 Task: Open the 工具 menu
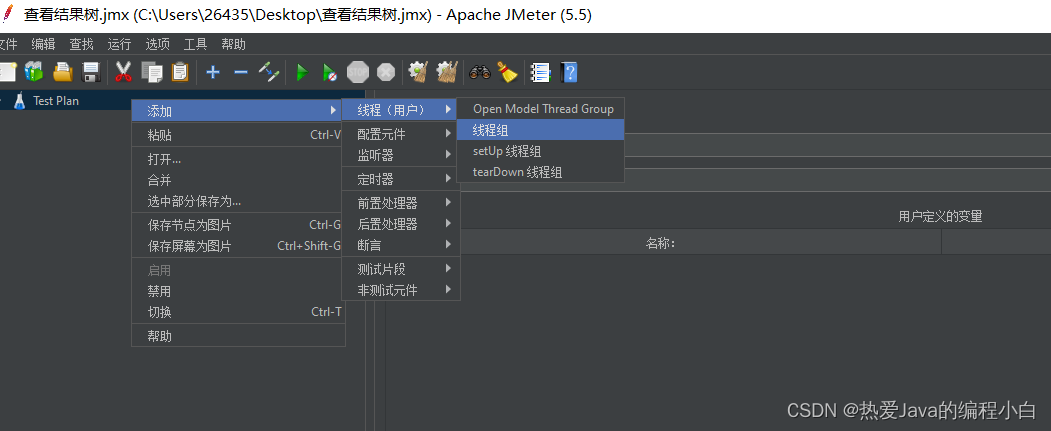pos(196,44)
